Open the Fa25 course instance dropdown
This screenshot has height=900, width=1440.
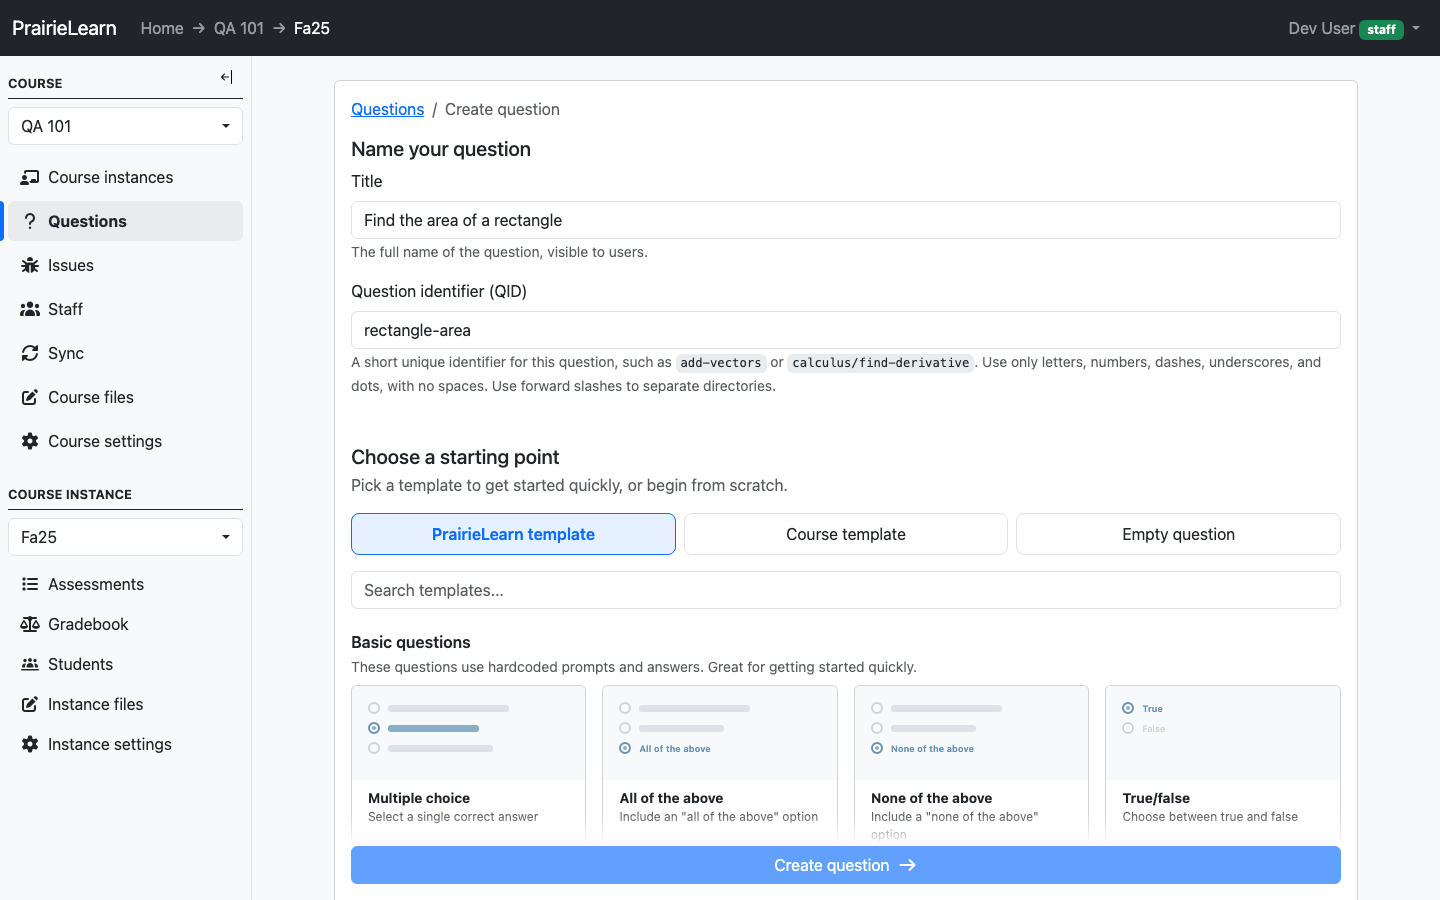click(125, 537)
